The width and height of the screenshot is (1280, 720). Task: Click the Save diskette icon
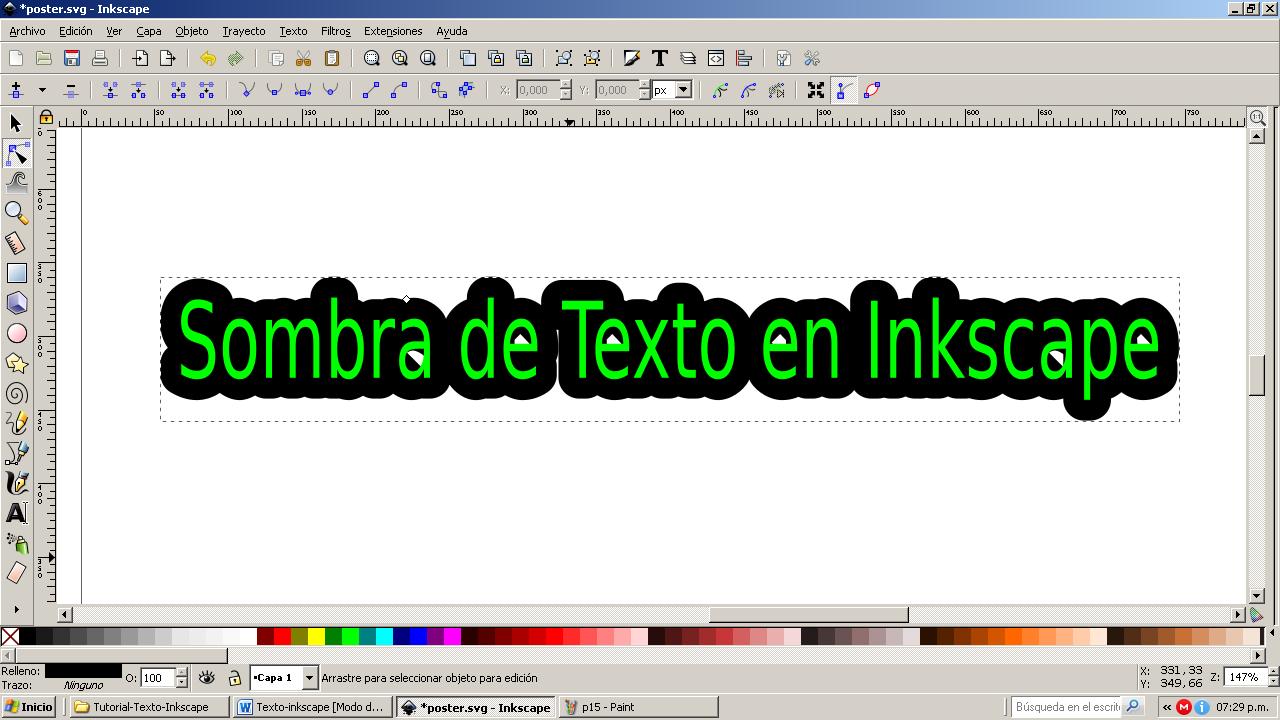72,59
